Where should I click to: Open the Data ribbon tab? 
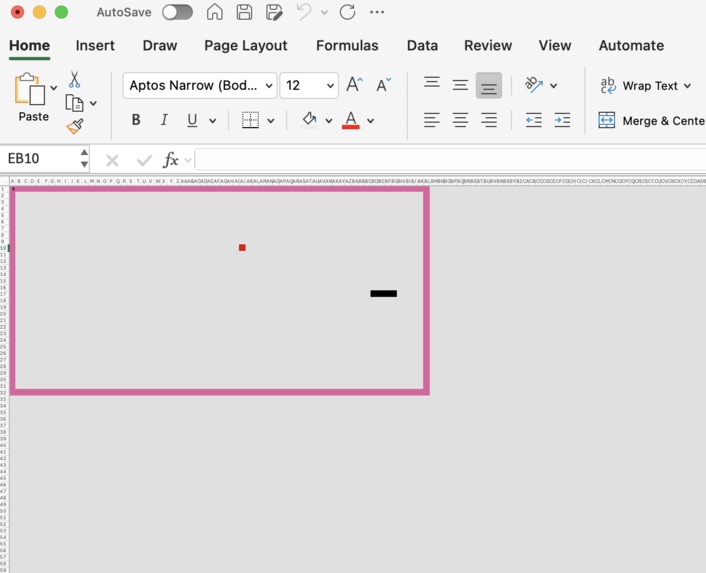pyautogui.click(x=422, y=45)
